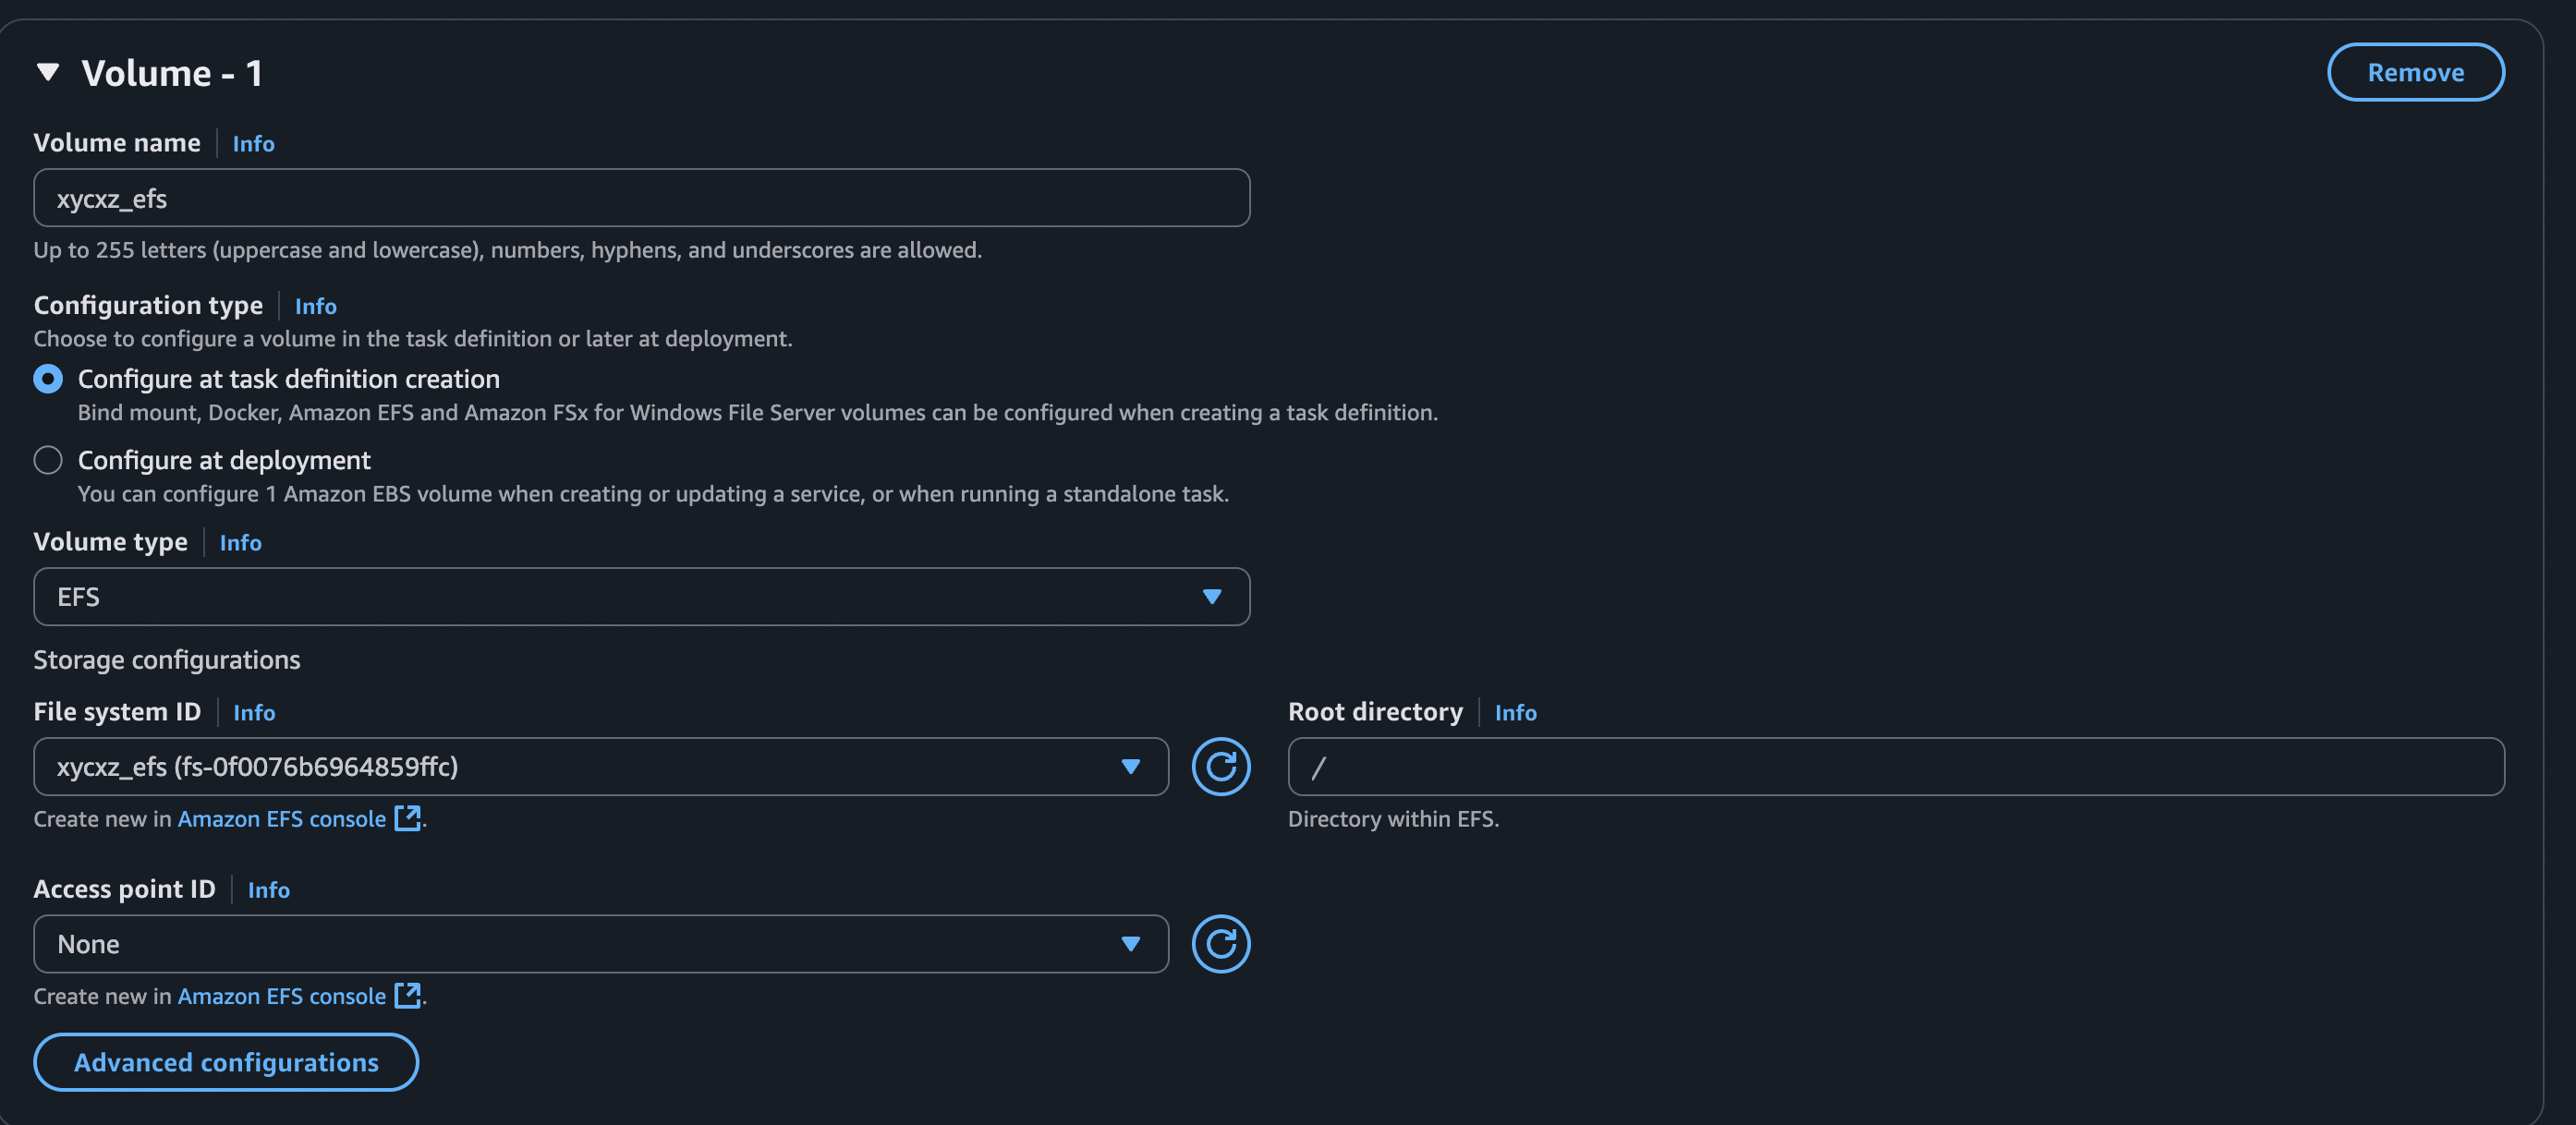2576x1125 pixels.
Task: Open Info link for Configuration type
Action: (x=315, y=306)
